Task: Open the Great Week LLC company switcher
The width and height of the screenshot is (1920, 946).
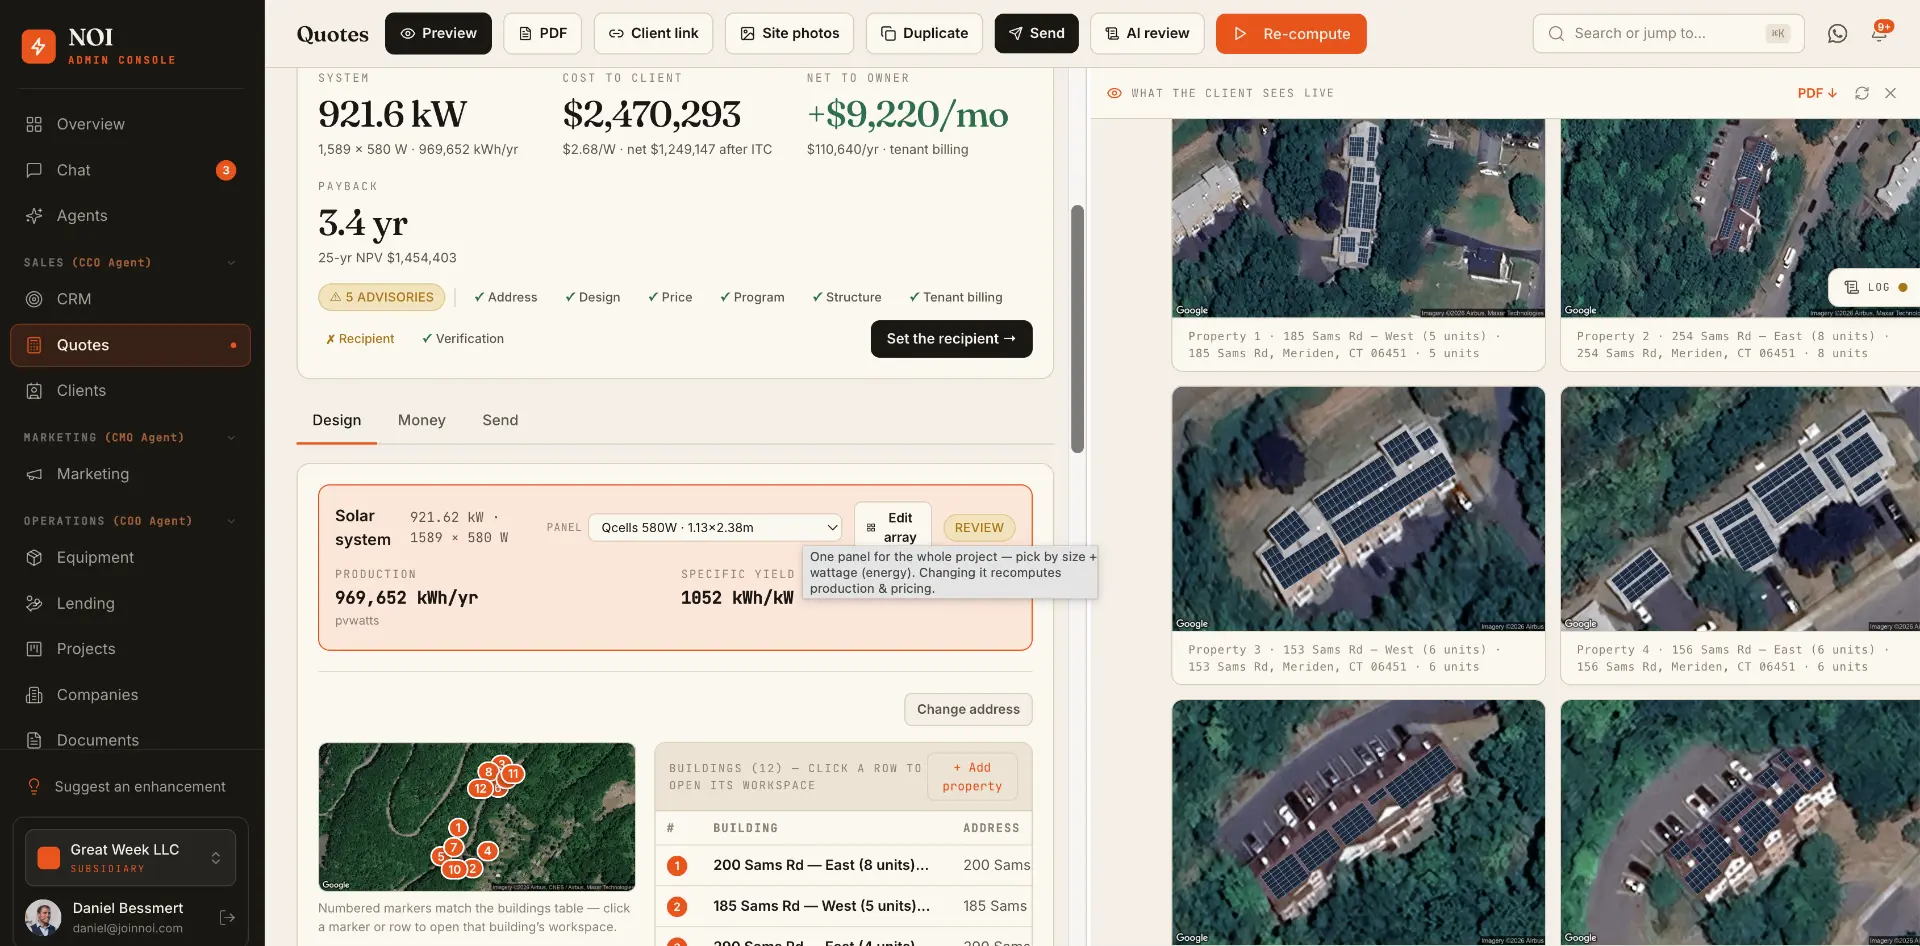Action: (x=130, y=858)
